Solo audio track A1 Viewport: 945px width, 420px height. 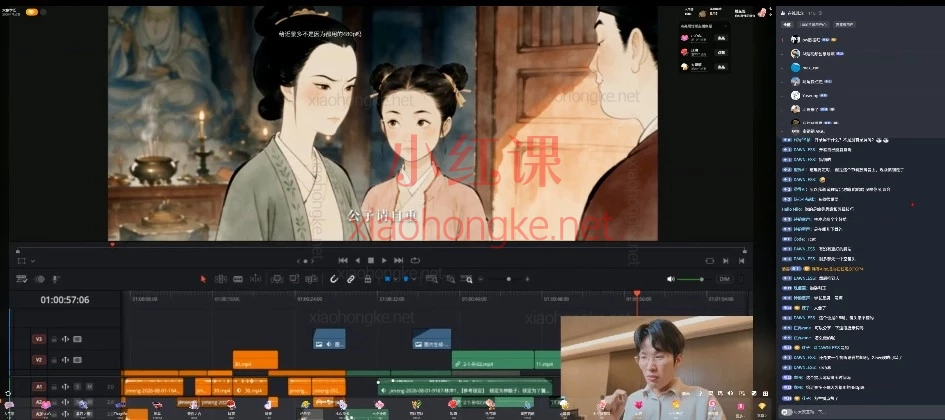[x=78, y=386]
